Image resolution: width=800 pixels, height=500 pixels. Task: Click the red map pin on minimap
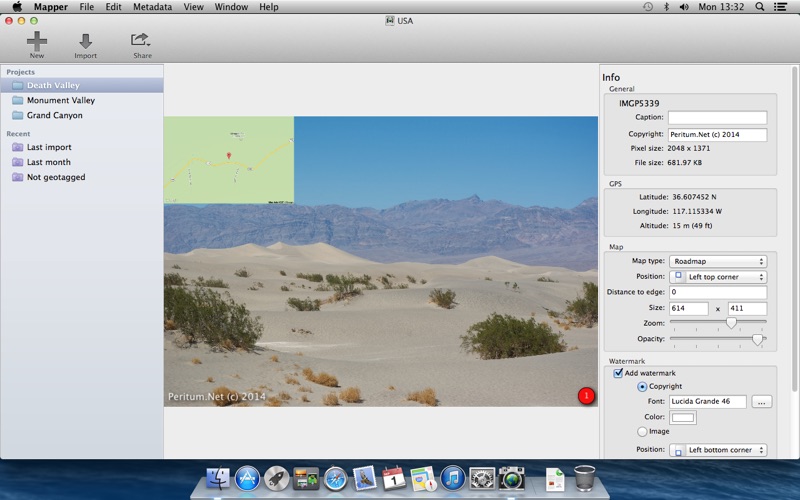point(229,156)
